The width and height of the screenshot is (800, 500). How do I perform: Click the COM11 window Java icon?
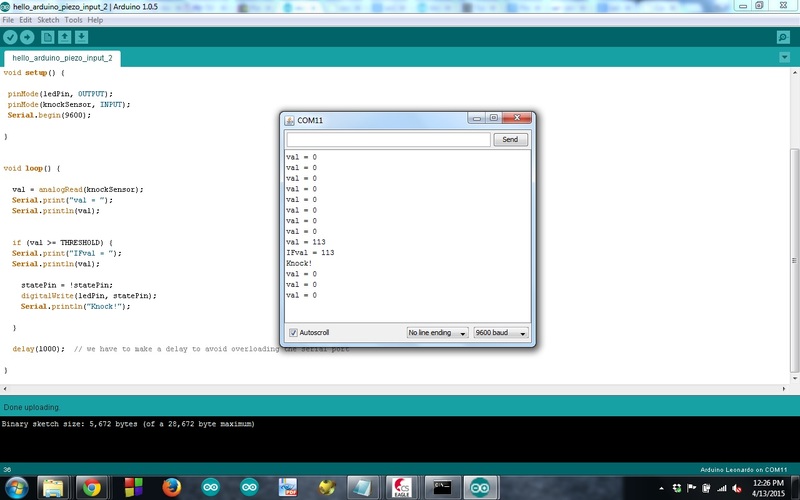[x=289, y=120]
